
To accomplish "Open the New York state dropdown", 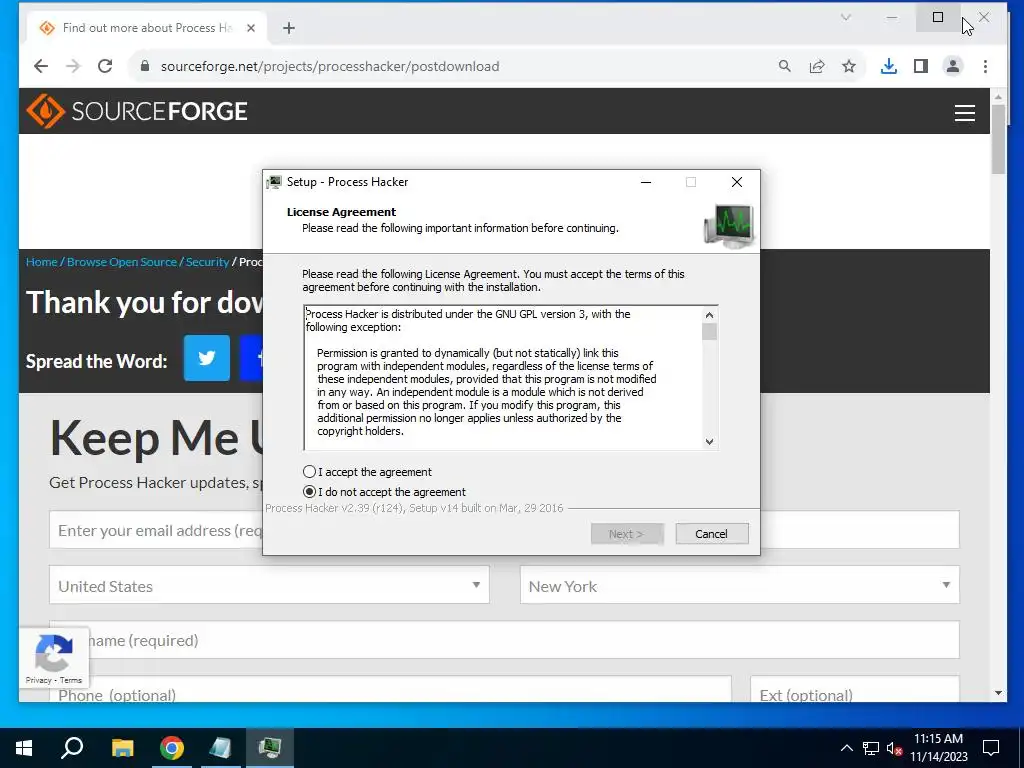I will [x=739, y=585].
